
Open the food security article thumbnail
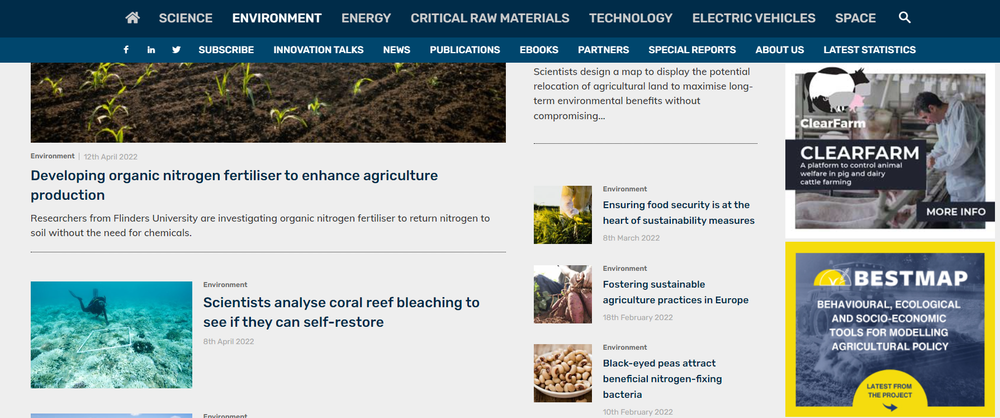point(562,215)
